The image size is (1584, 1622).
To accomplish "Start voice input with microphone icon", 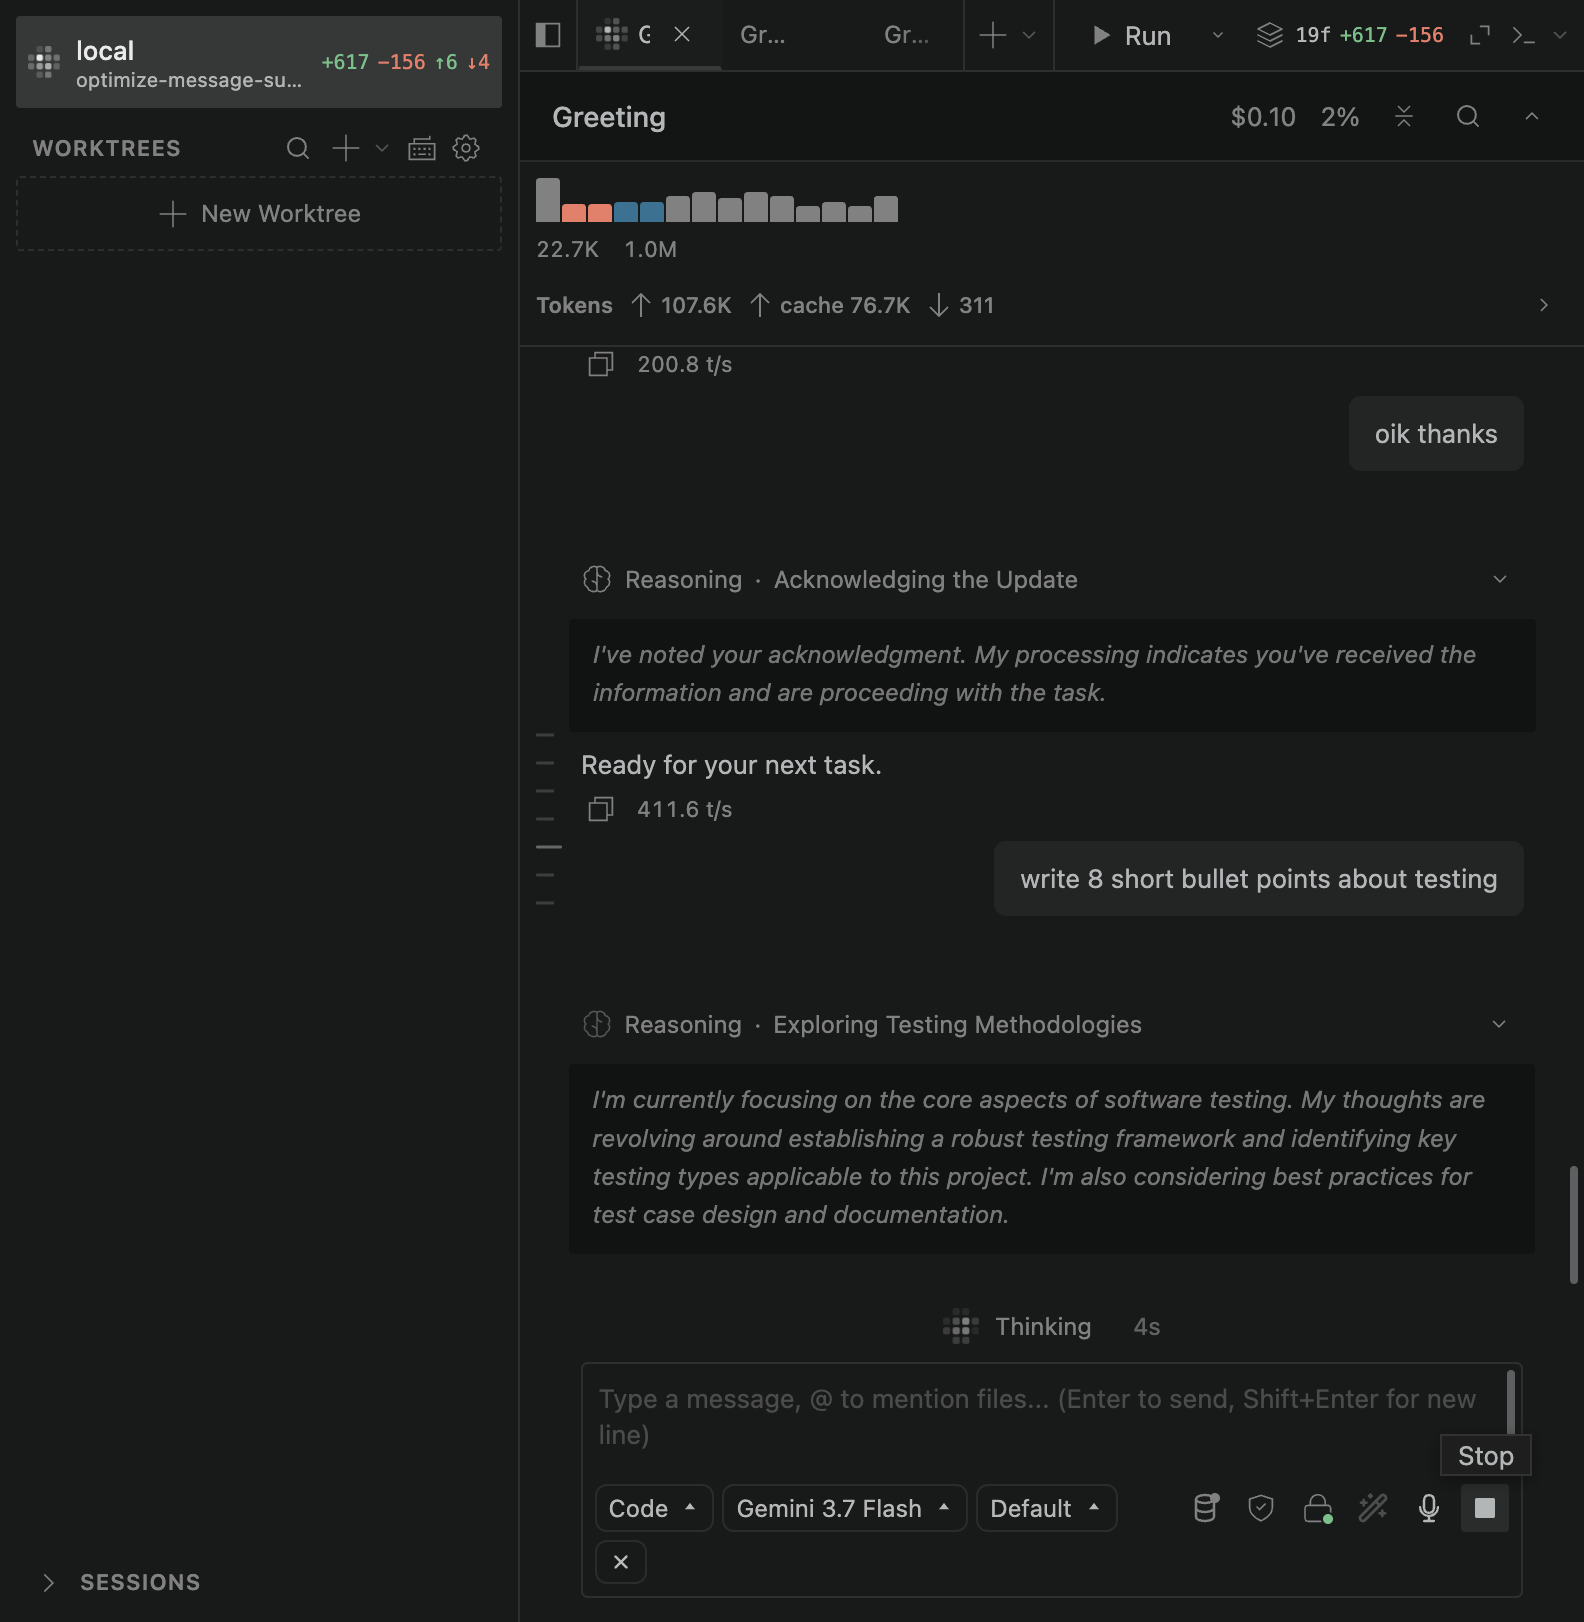I will tap(1429, 1508).
